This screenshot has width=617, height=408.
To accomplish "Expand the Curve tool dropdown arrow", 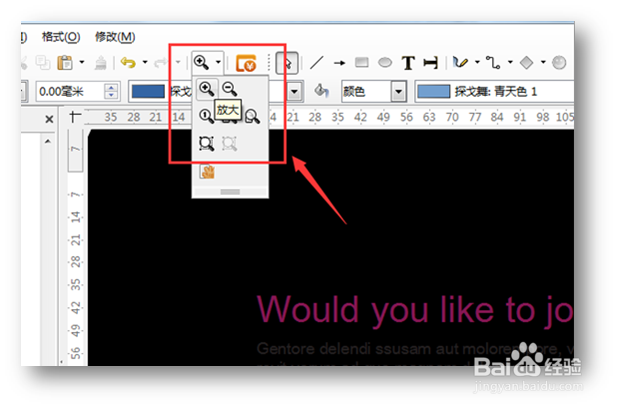I will point(477,62).
